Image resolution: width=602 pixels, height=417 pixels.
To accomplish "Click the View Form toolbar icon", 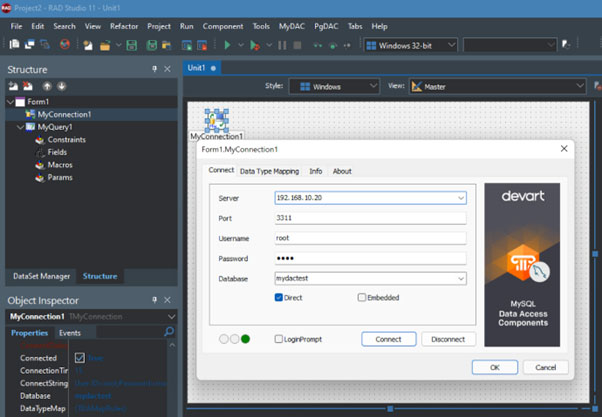I will [x=30, y=45].
